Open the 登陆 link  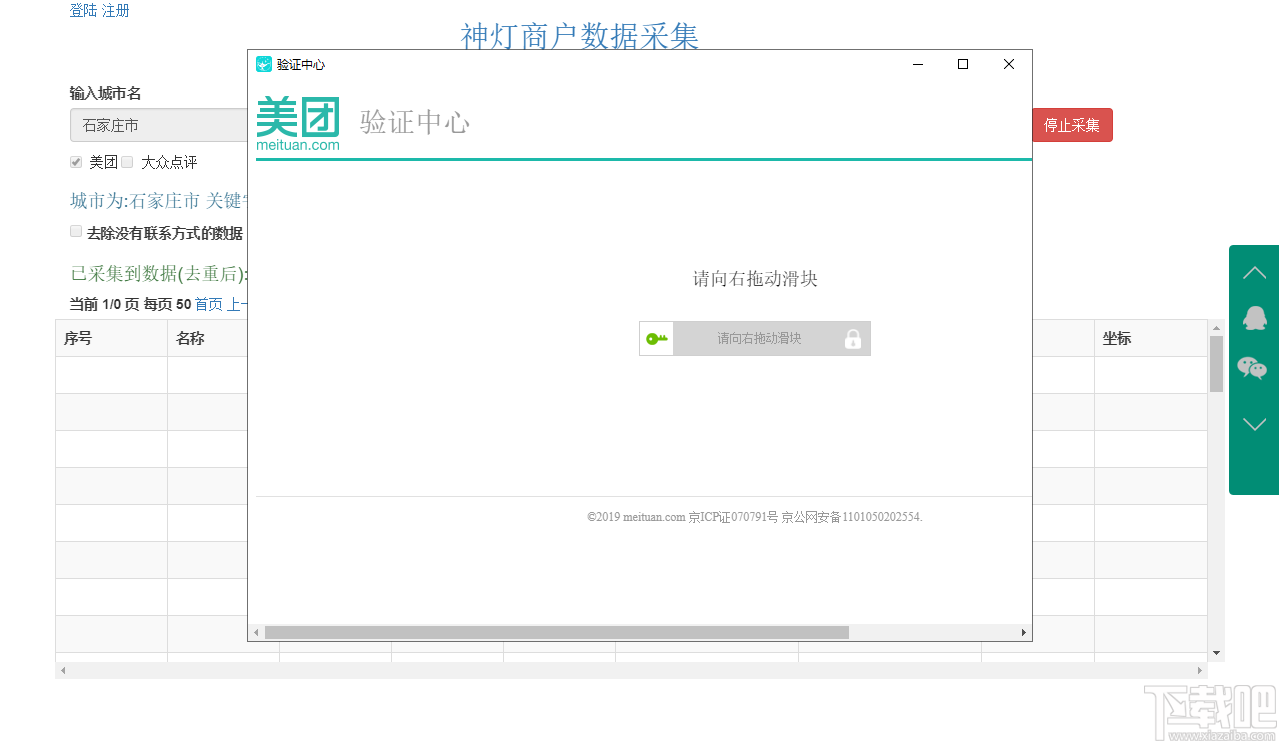point(83,10)
